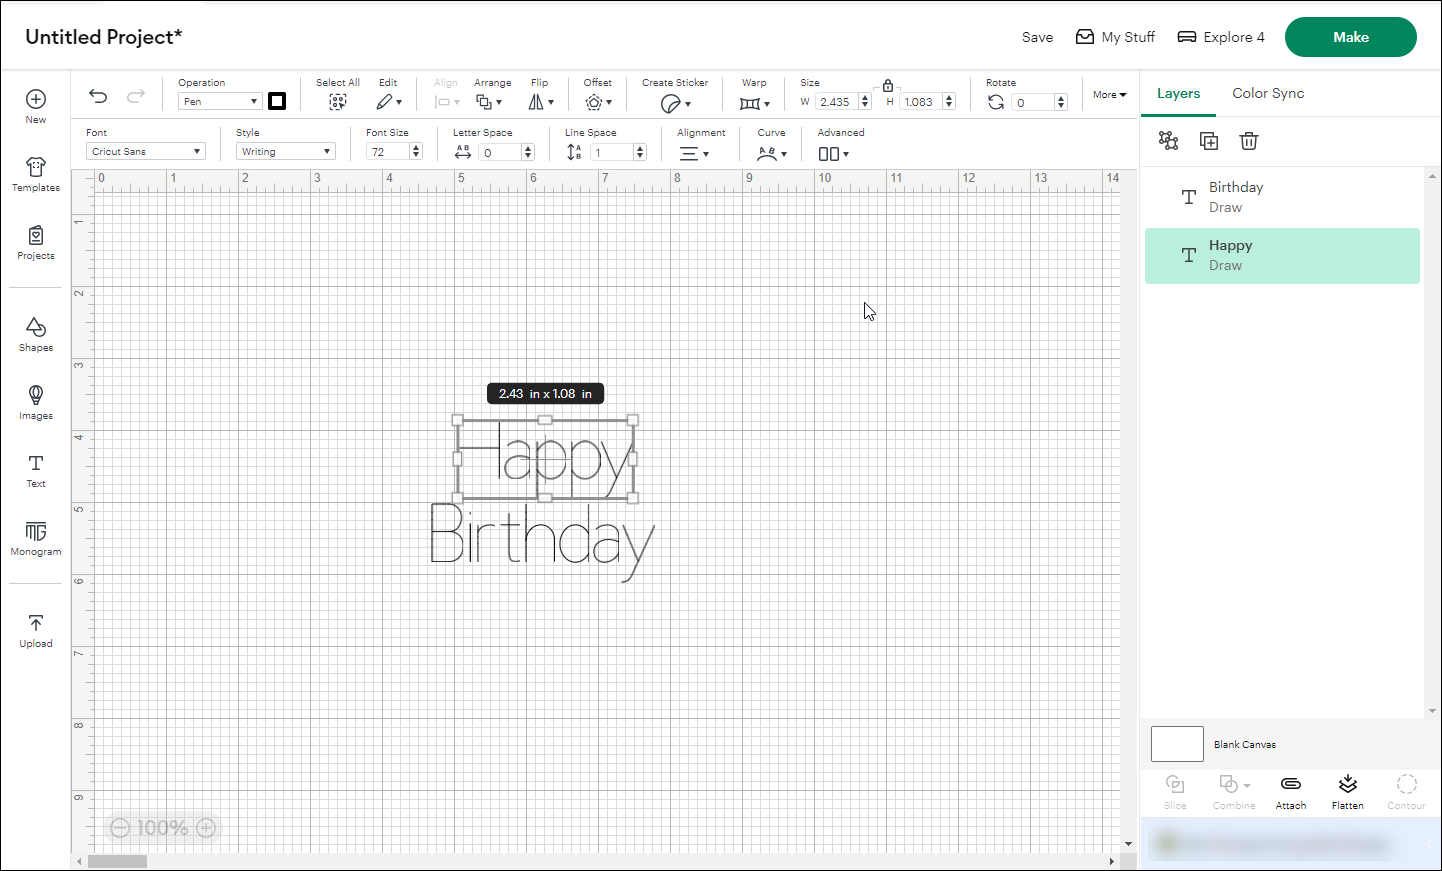Open the Upload panel
Image resolution: width=1442 pixels, height=871 pixels.
(x=35, y=628)
